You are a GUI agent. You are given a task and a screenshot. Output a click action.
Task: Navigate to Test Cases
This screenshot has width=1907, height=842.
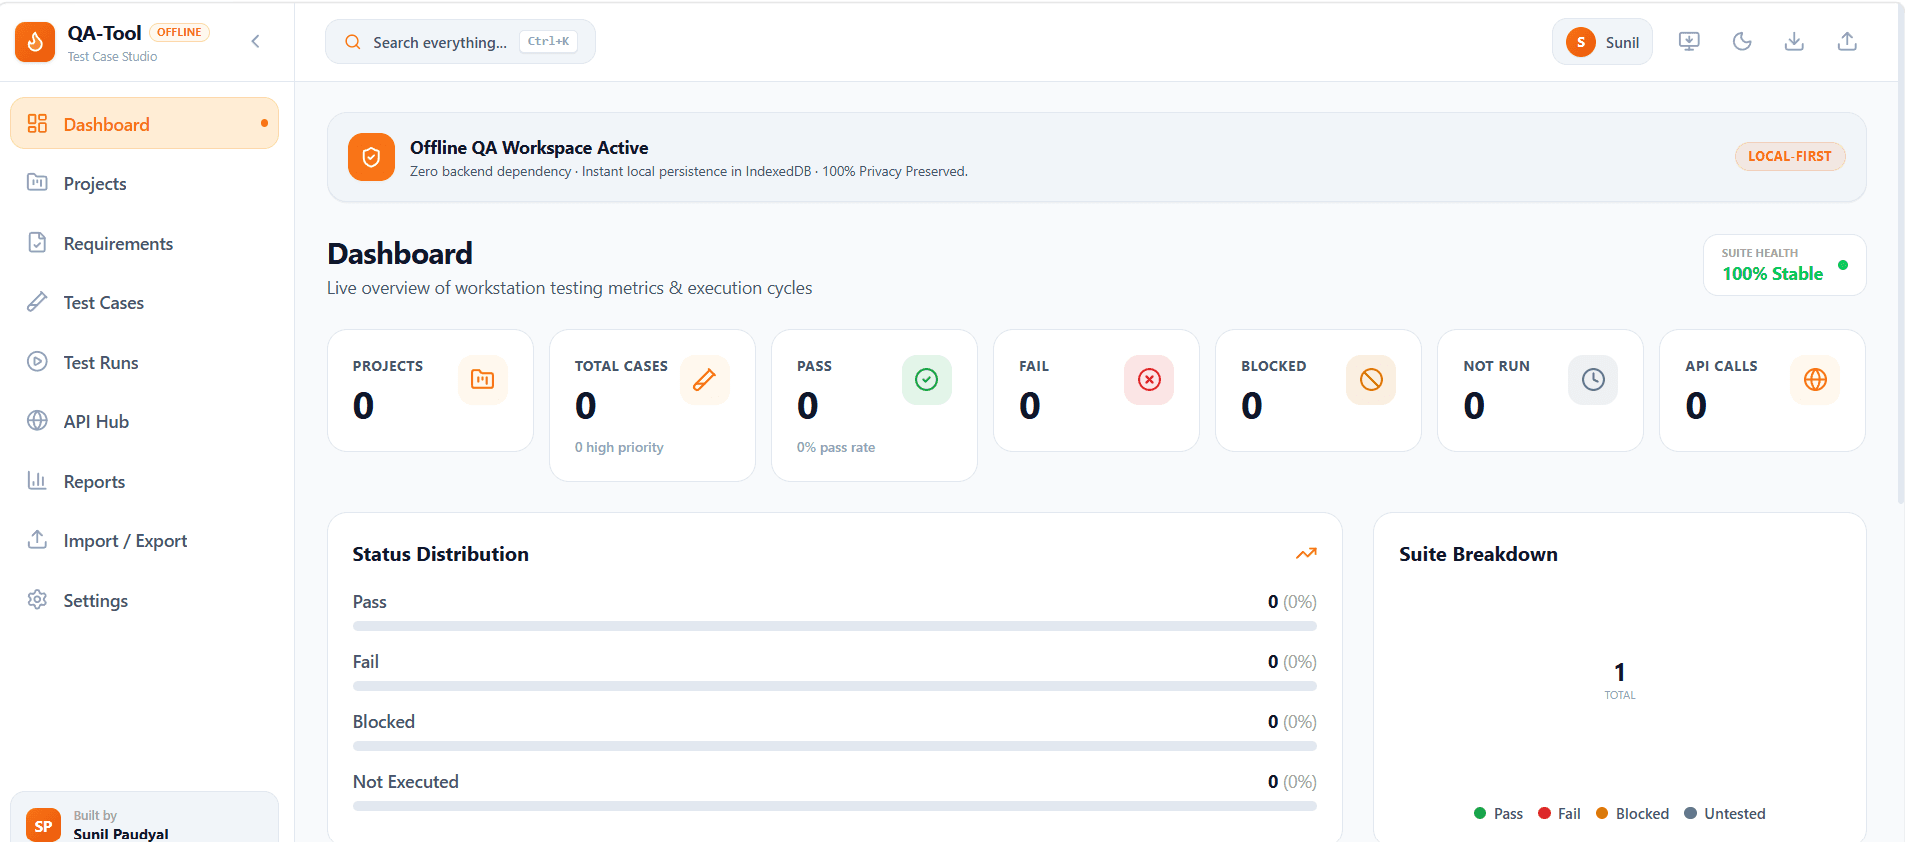point(144,302)
